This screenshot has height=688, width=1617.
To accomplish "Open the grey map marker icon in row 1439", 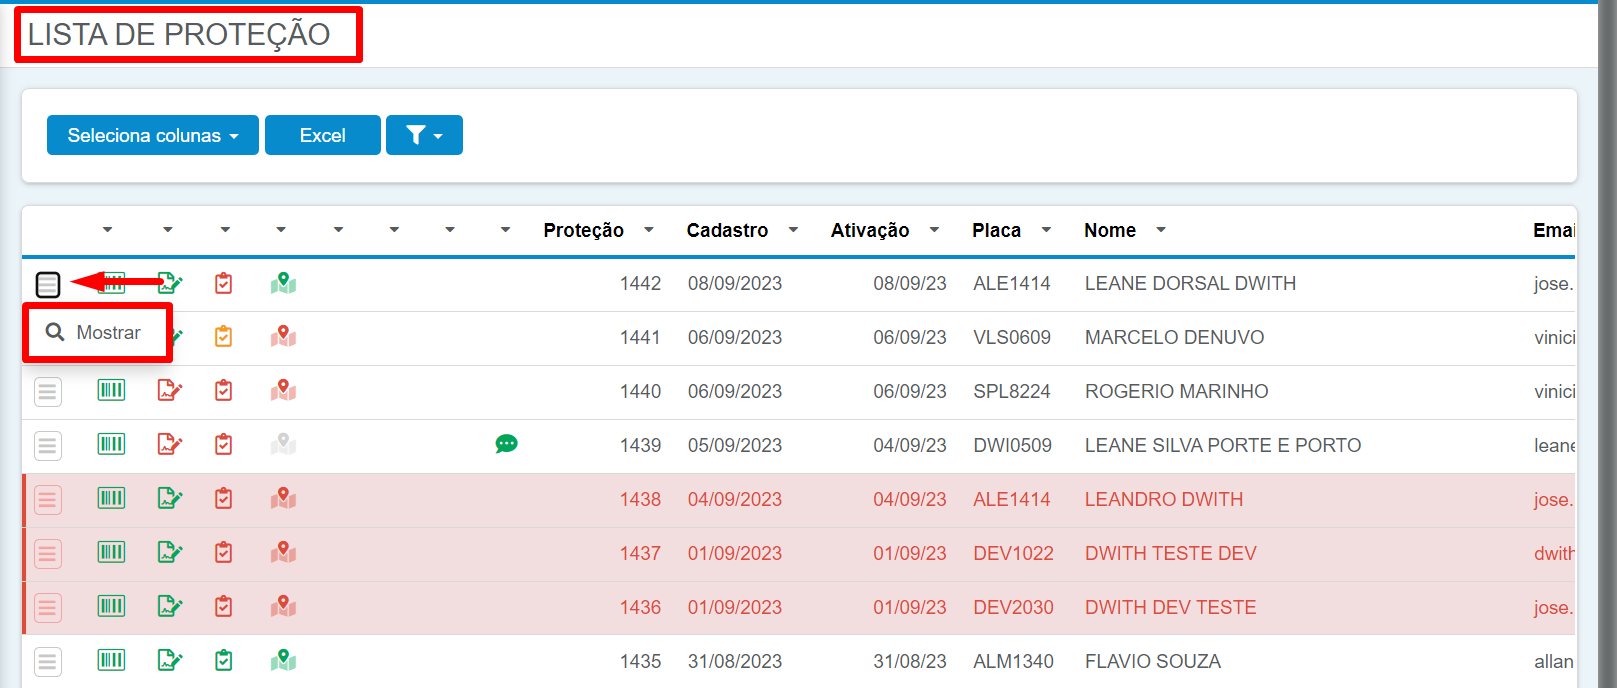I will click(x=283, y=444).
